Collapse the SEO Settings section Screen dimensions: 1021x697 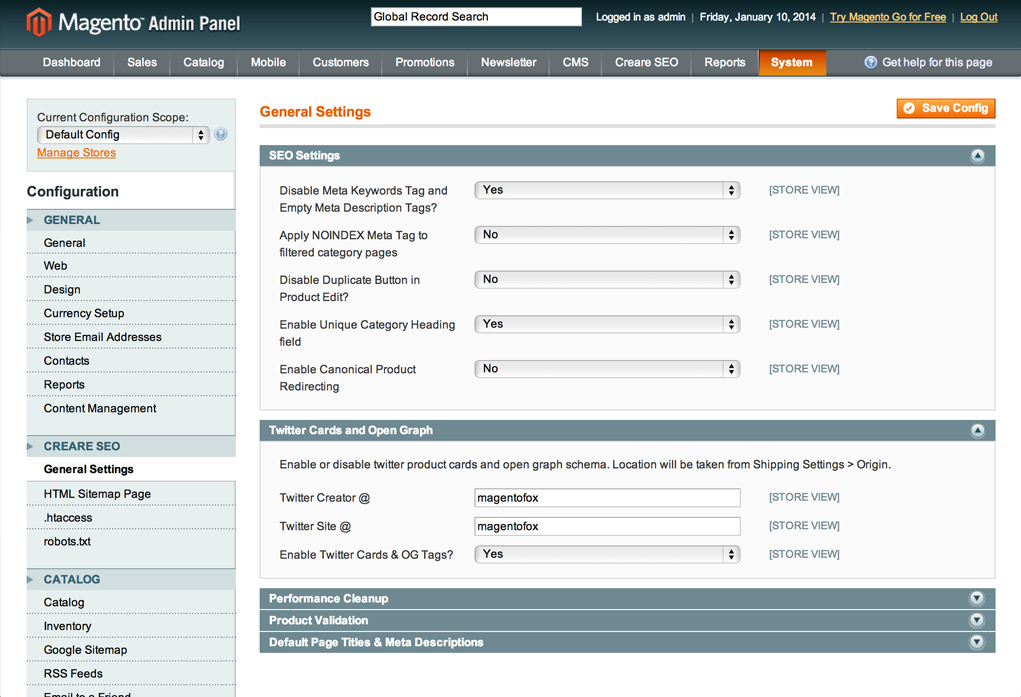click(977, 156)
